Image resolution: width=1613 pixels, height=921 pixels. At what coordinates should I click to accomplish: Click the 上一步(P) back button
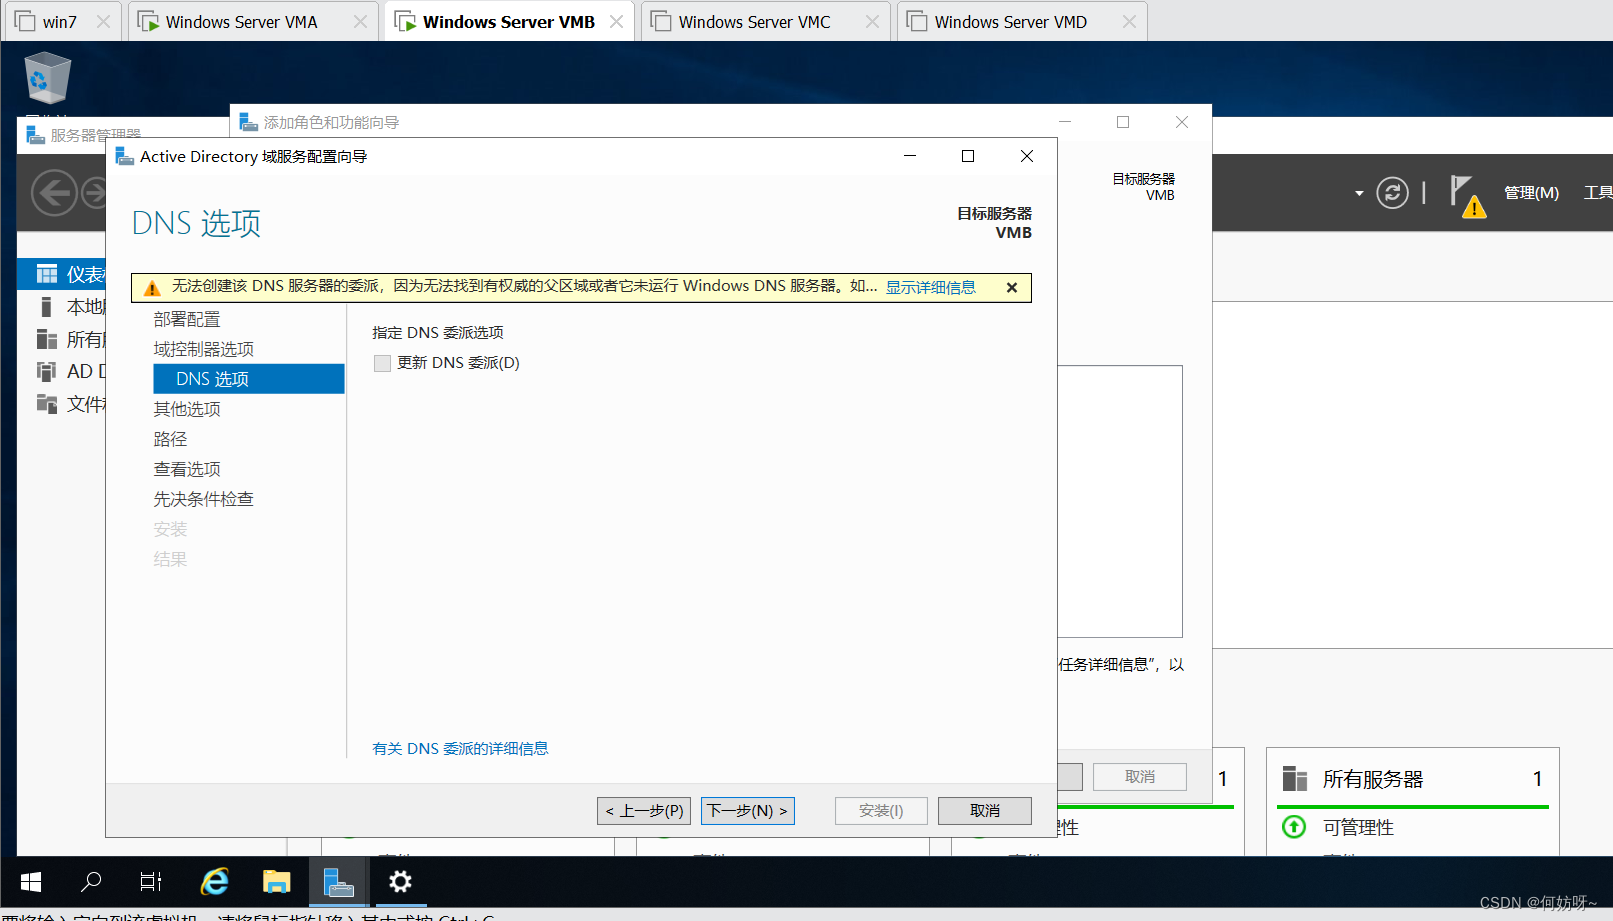point(644,811)
